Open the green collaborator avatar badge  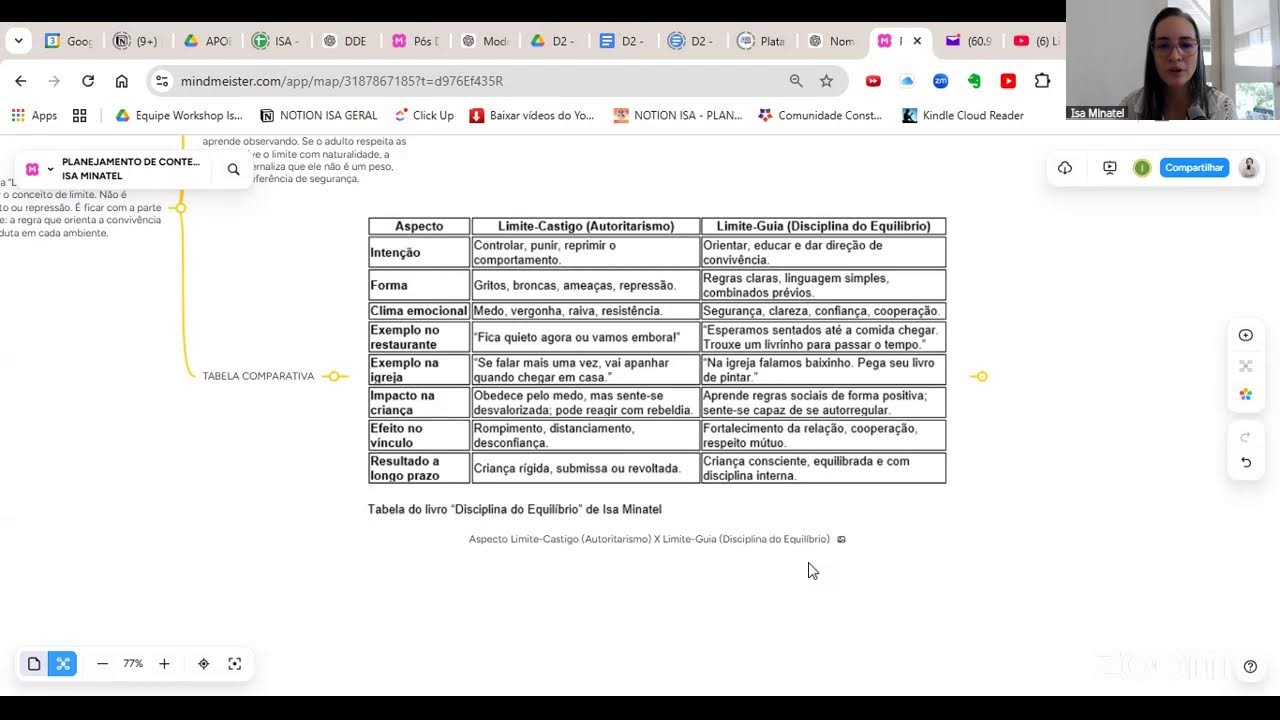(1142, 168)
